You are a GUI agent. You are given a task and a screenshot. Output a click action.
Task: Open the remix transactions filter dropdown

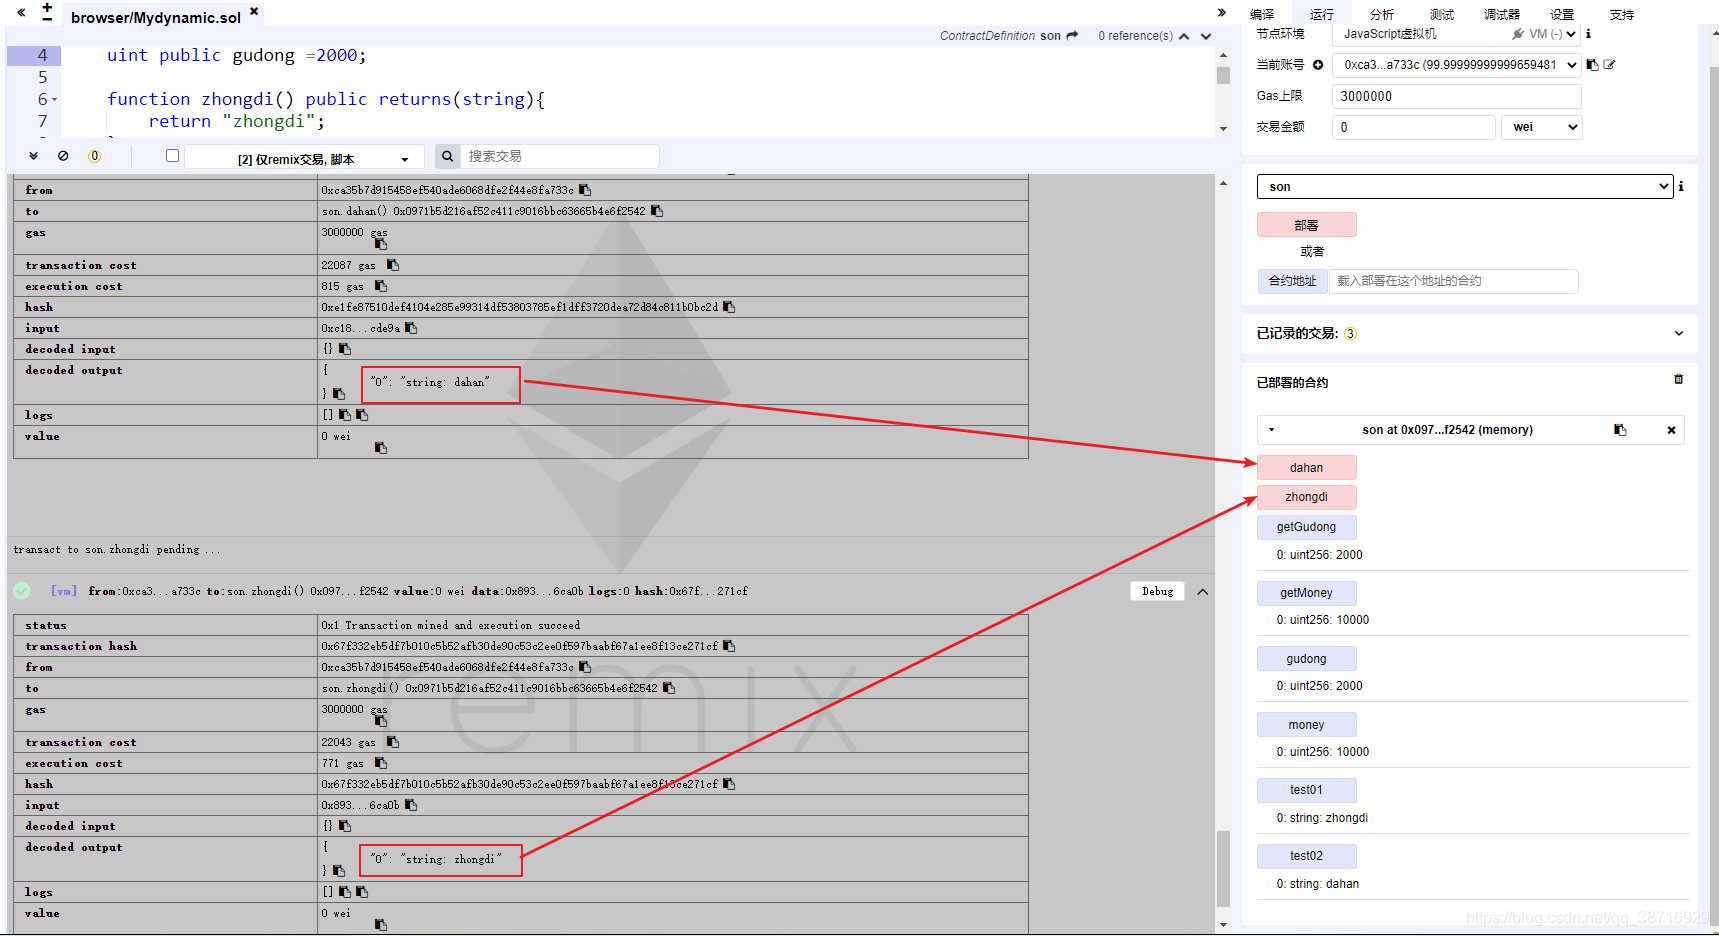click(x=305, y=158)
